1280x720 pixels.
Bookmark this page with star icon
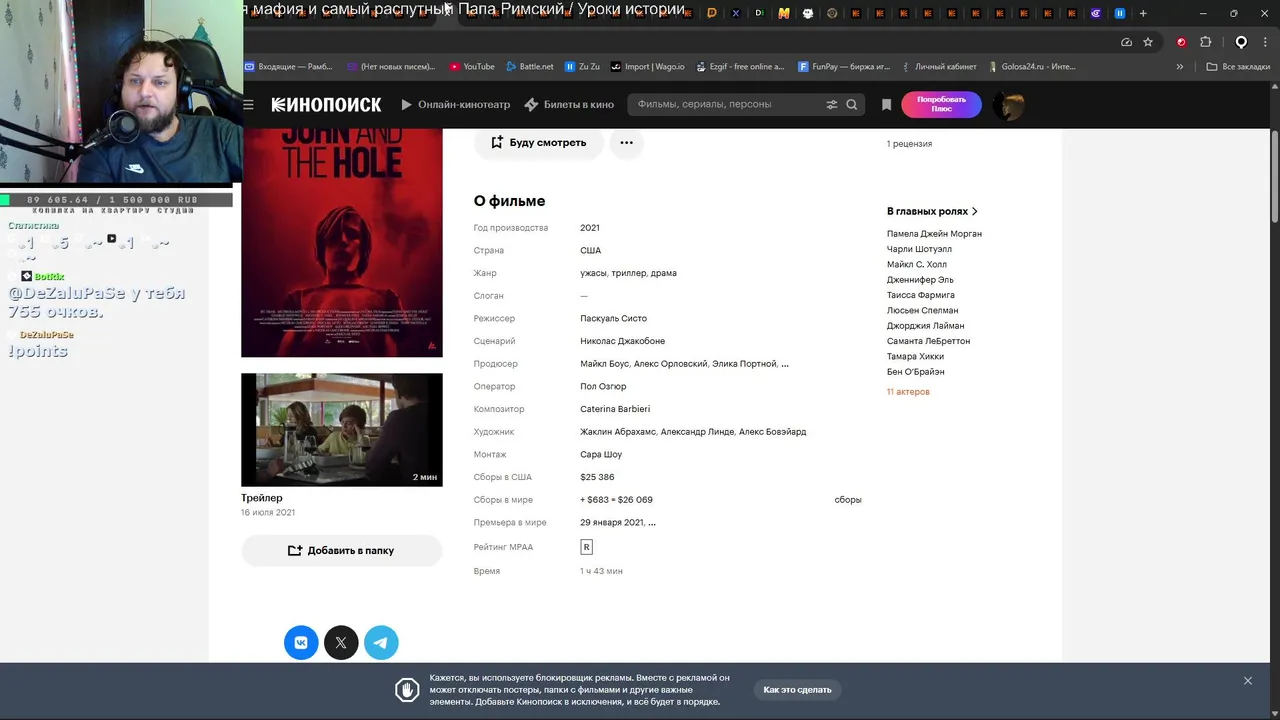coord(1148,42)
